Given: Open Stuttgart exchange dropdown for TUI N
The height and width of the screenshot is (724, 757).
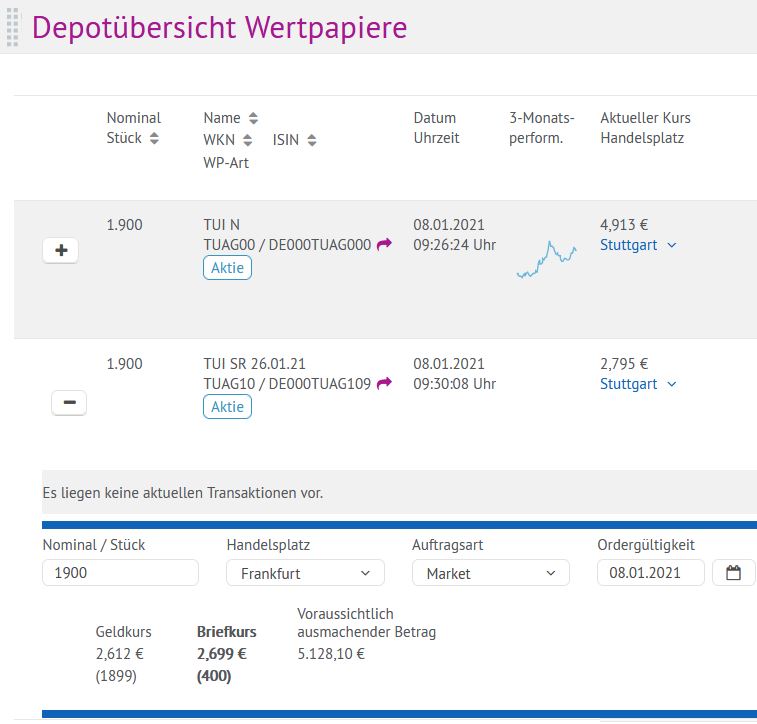Looking at the screenshot, I should [x=639, y=245].
